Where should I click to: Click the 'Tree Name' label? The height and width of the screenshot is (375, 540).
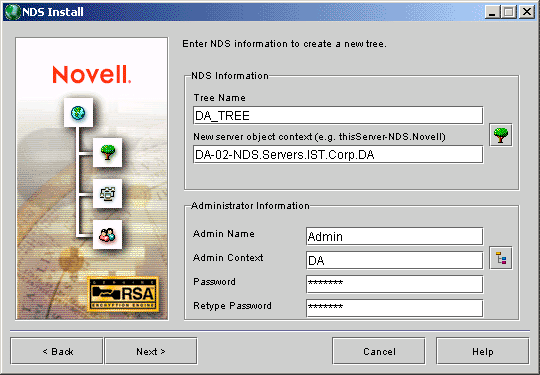220,98
